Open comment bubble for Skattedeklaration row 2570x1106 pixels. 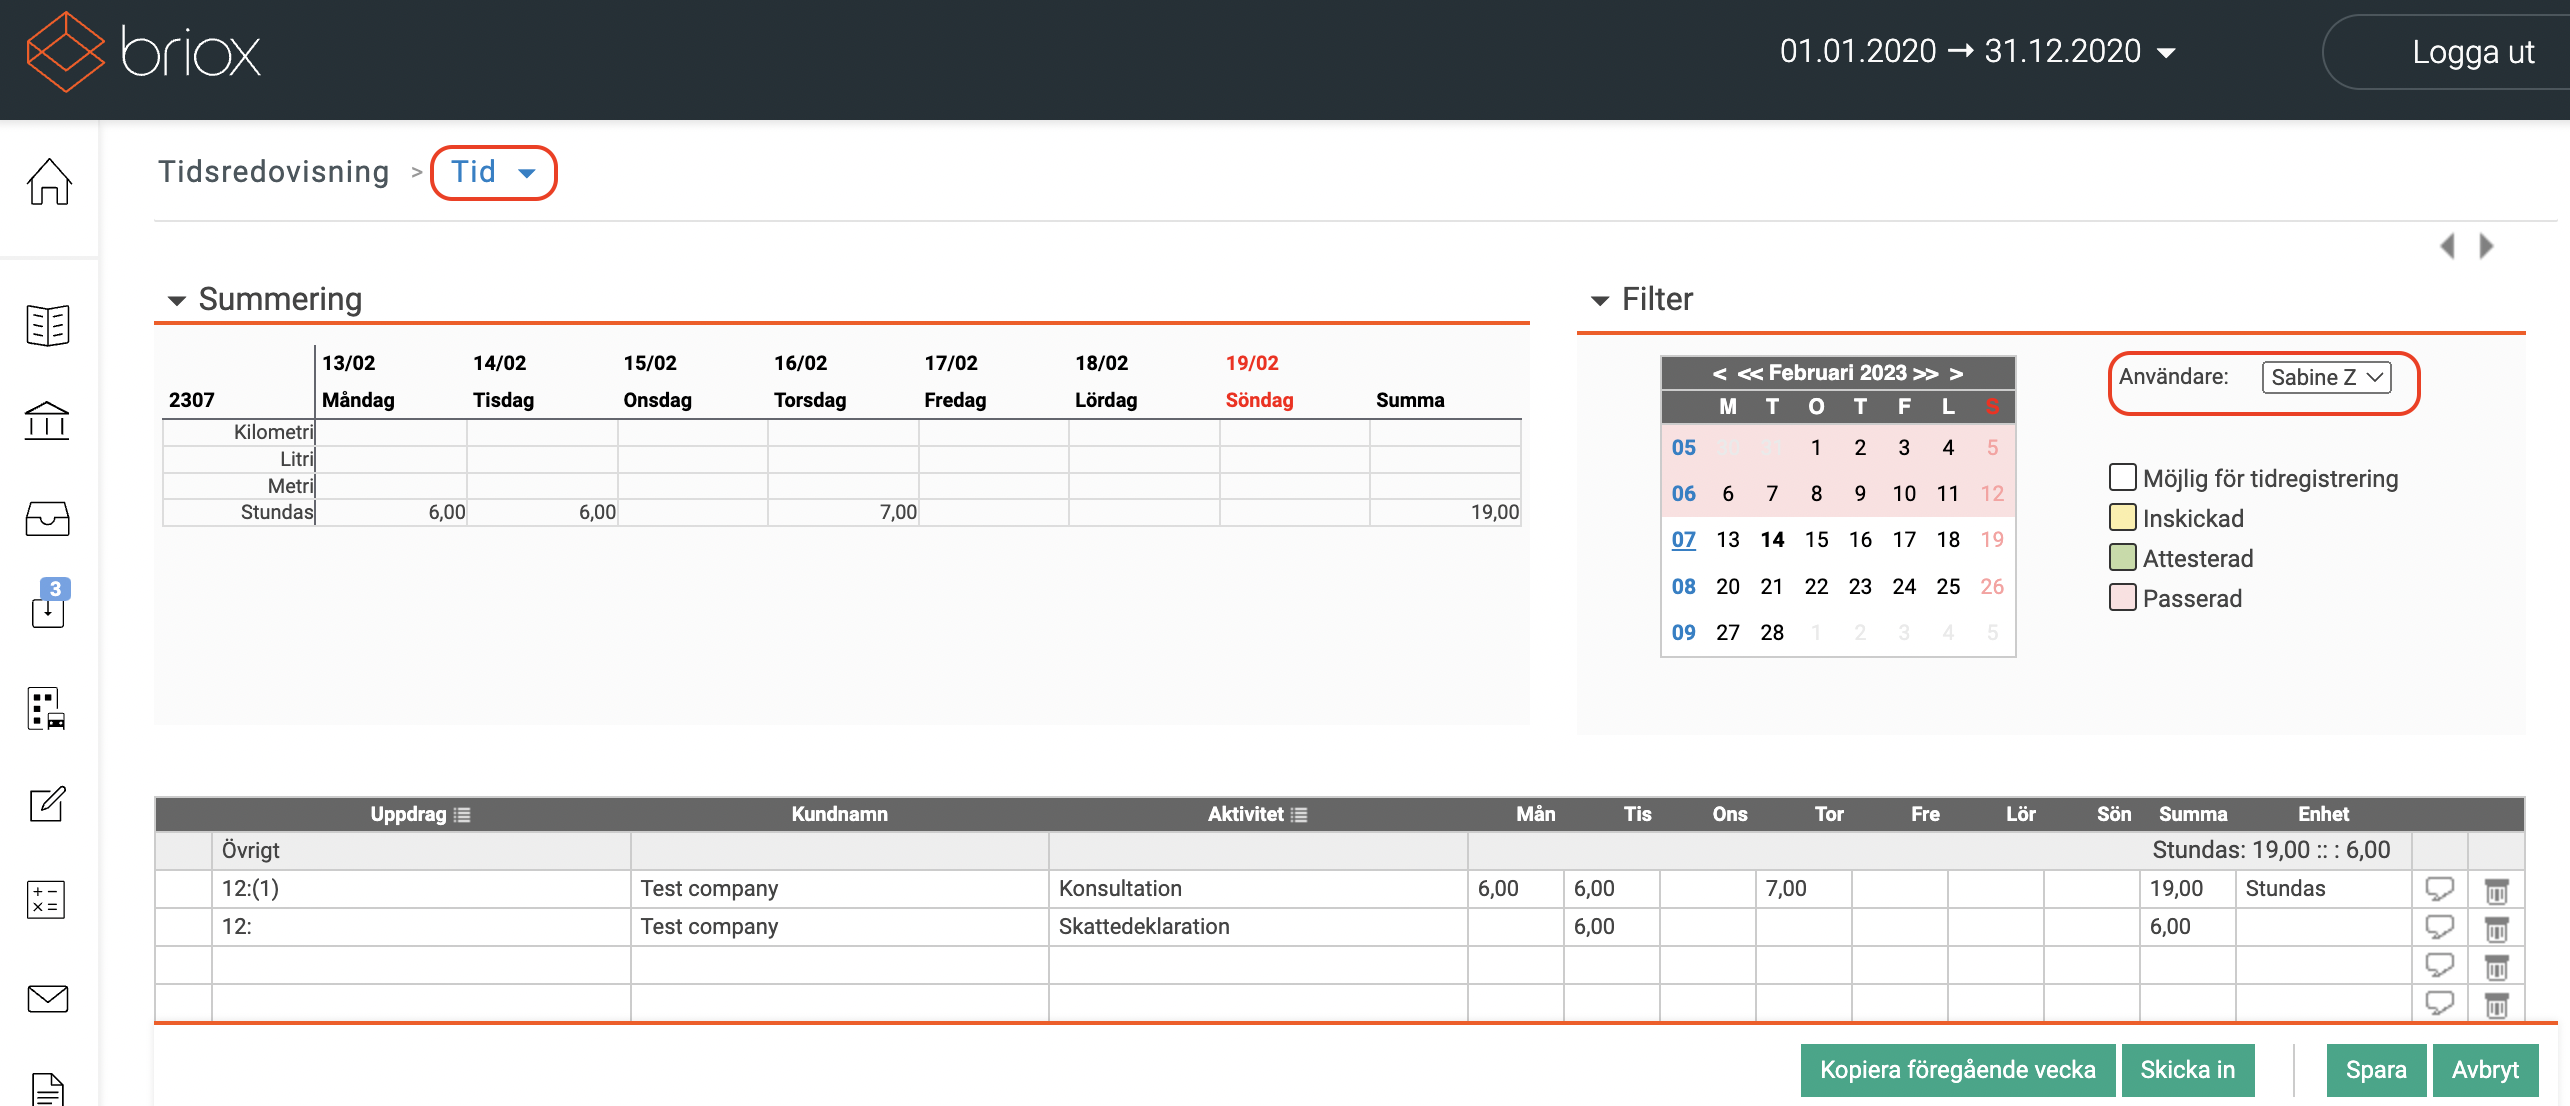coord(2440,926)
